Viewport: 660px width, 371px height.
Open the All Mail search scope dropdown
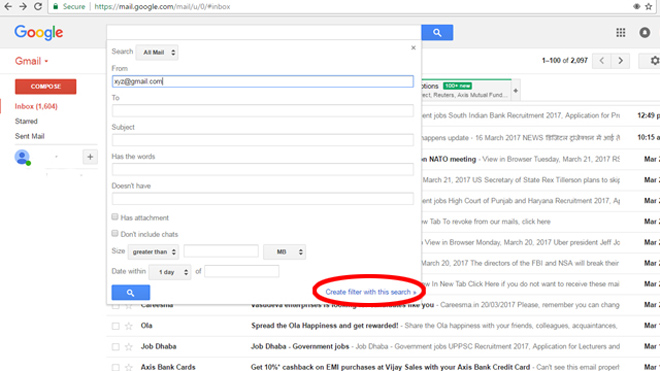157,52
